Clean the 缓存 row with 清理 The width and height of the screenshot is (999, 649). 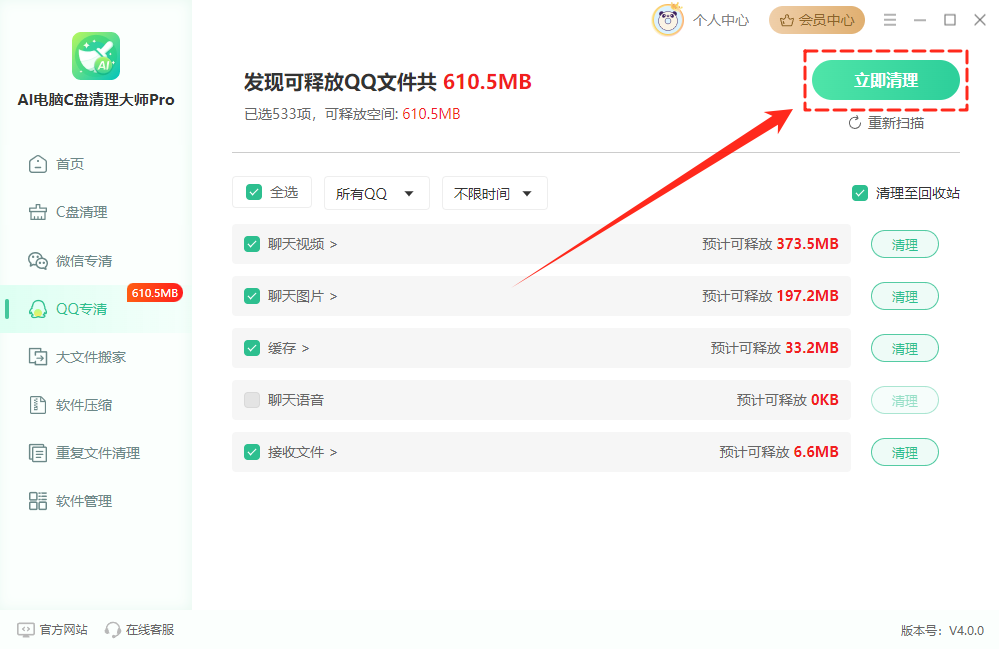[905, 348]
